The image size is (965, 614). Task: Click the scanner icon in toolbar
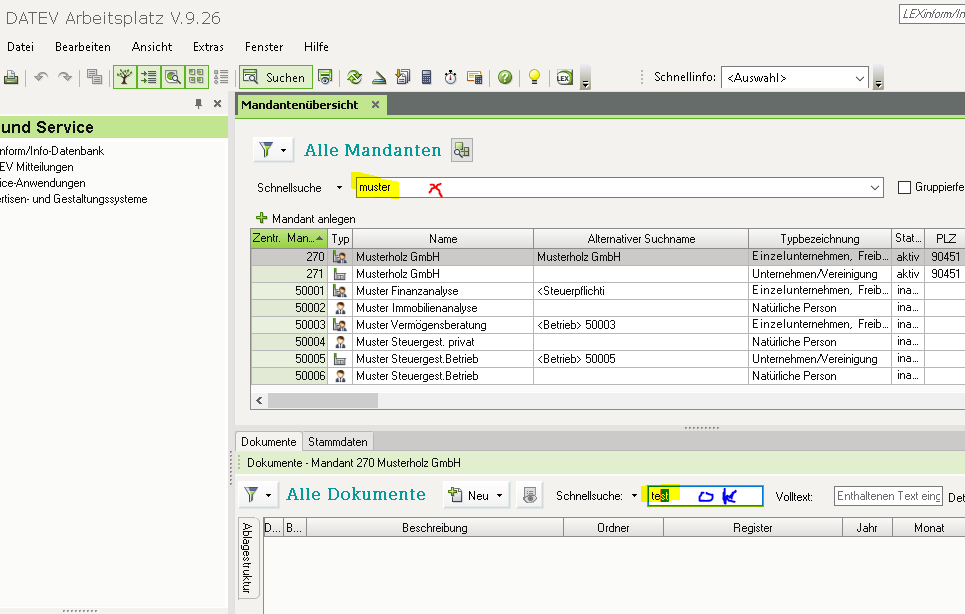pyautogui.click(x=378, y=78)
